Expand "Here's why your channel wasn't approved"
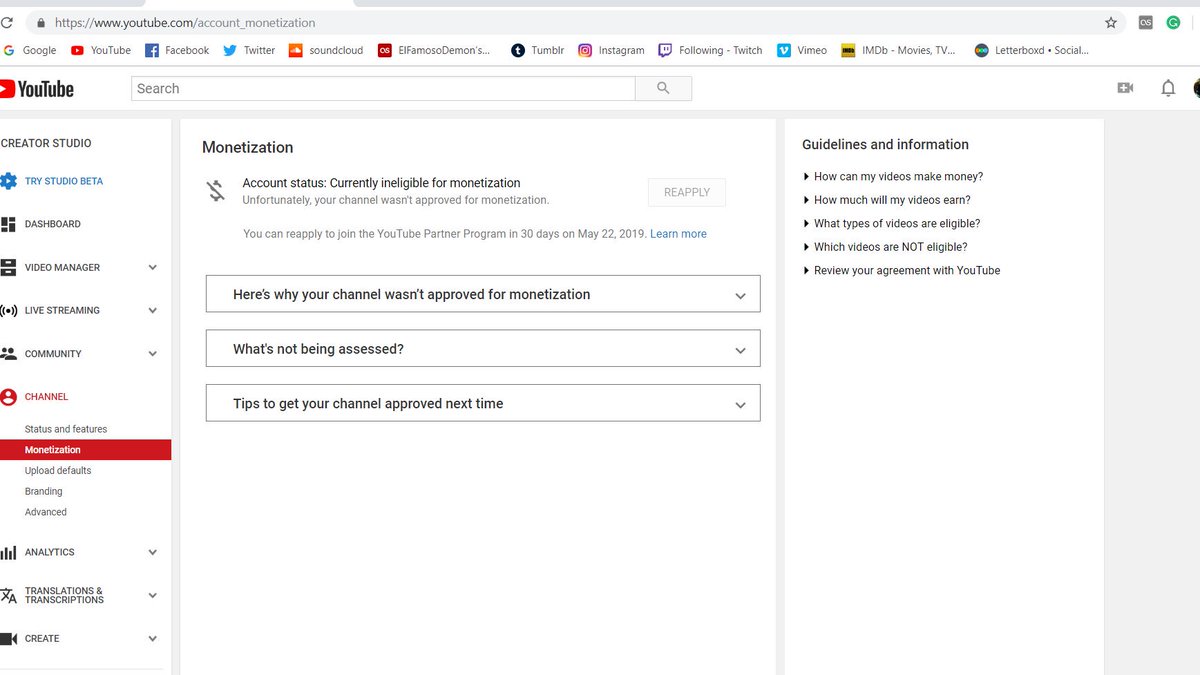The image size is (1200, 675). pos(483,294)
